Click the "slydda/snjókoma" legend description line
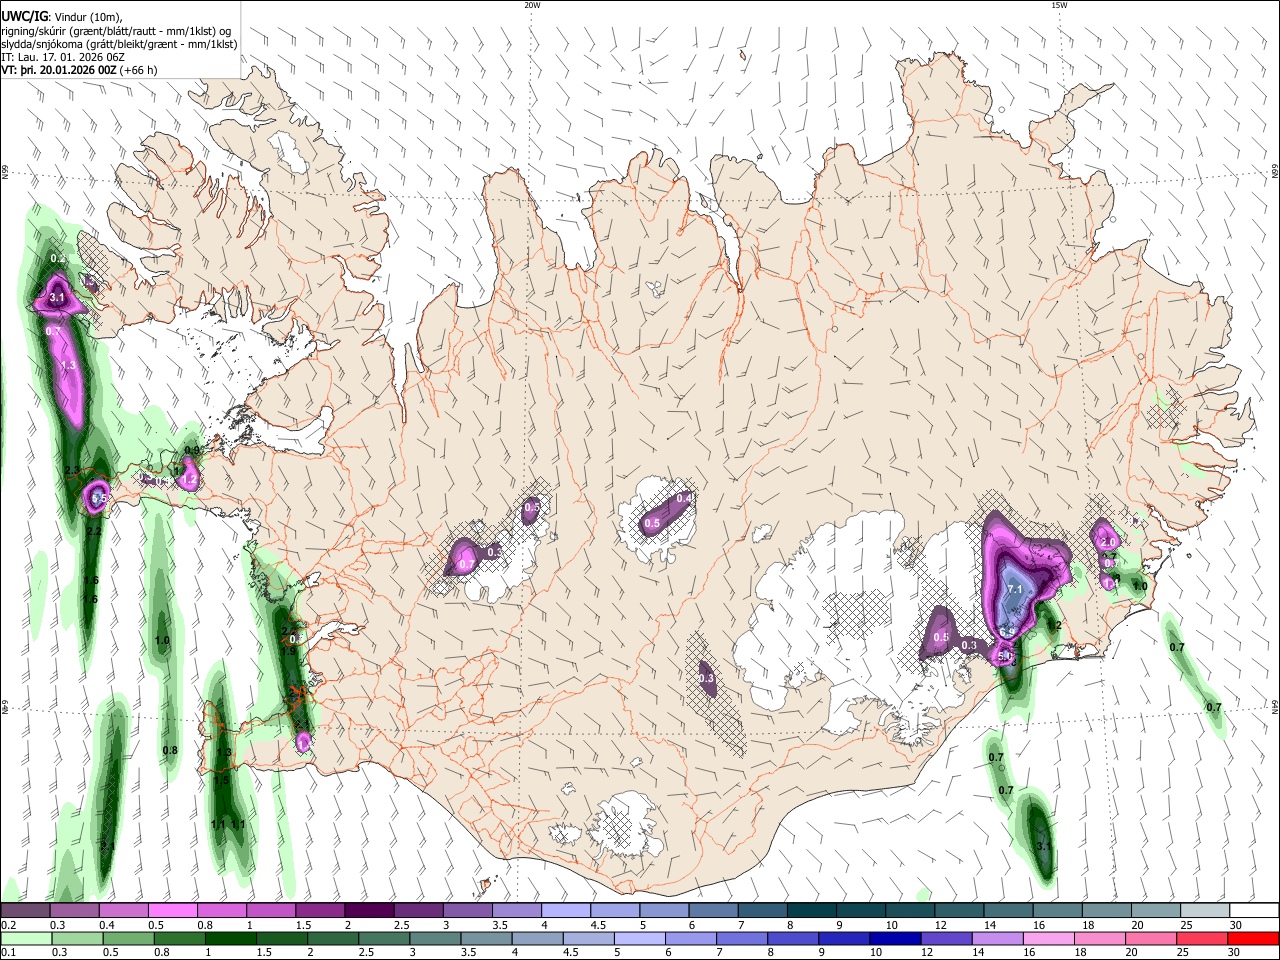Screen dimensions: 1280x960 [x=119, y=44]
